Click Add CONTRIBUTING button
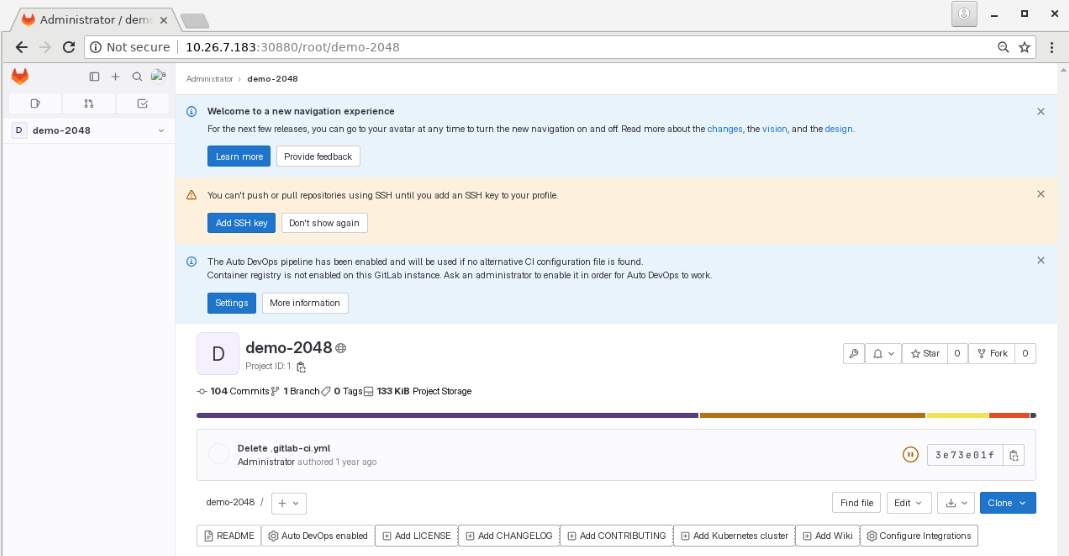The height and width of the screenshot is (556, 1069). [x=616, y=536]
